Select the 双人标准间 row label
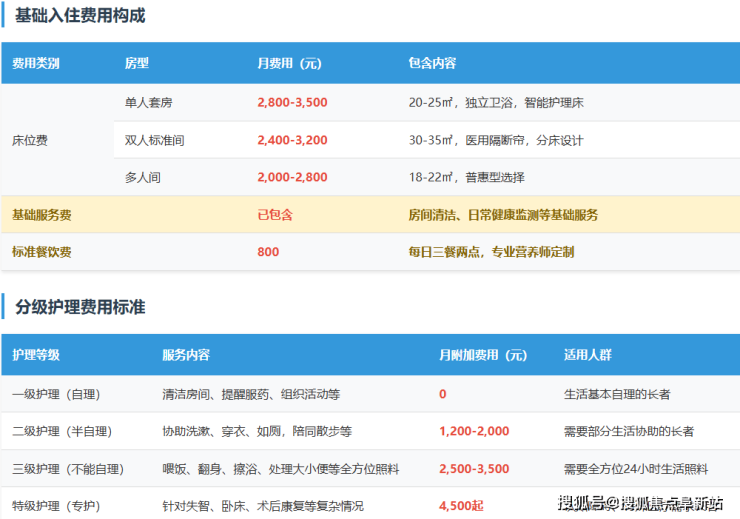 pyautogui.click(x=154, y=140)
